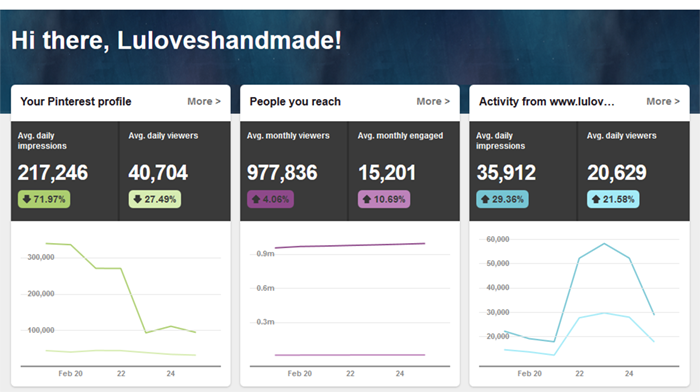
Task: Click the peak of the teal activity line
Action: click(604, 243)
